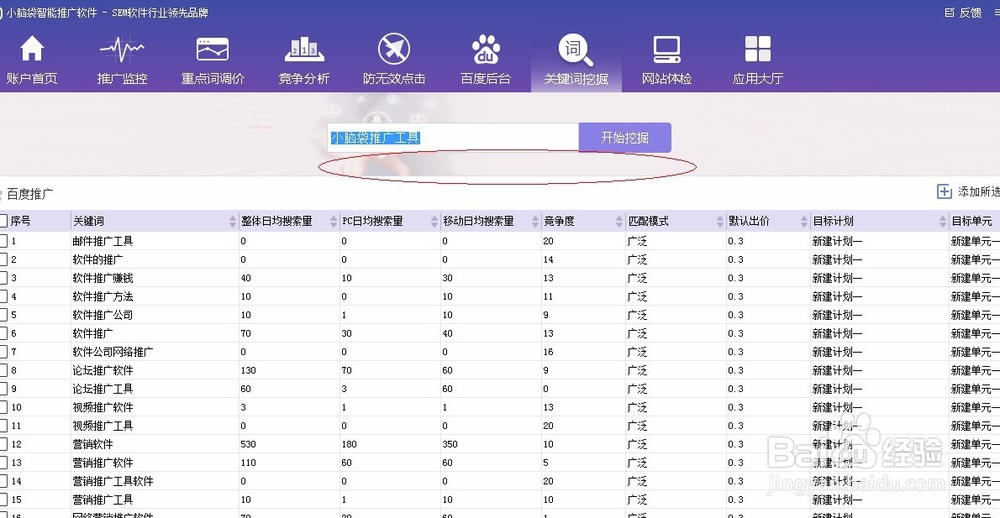1000x518 pixels.
Task: Open 重点词调价 chart icon
Action: click(212, 50)
